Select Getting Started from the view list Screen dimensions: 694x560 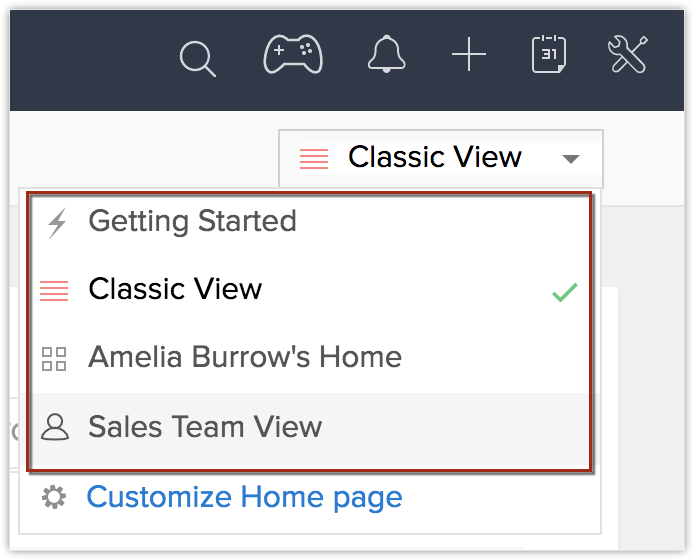[192, 221]
